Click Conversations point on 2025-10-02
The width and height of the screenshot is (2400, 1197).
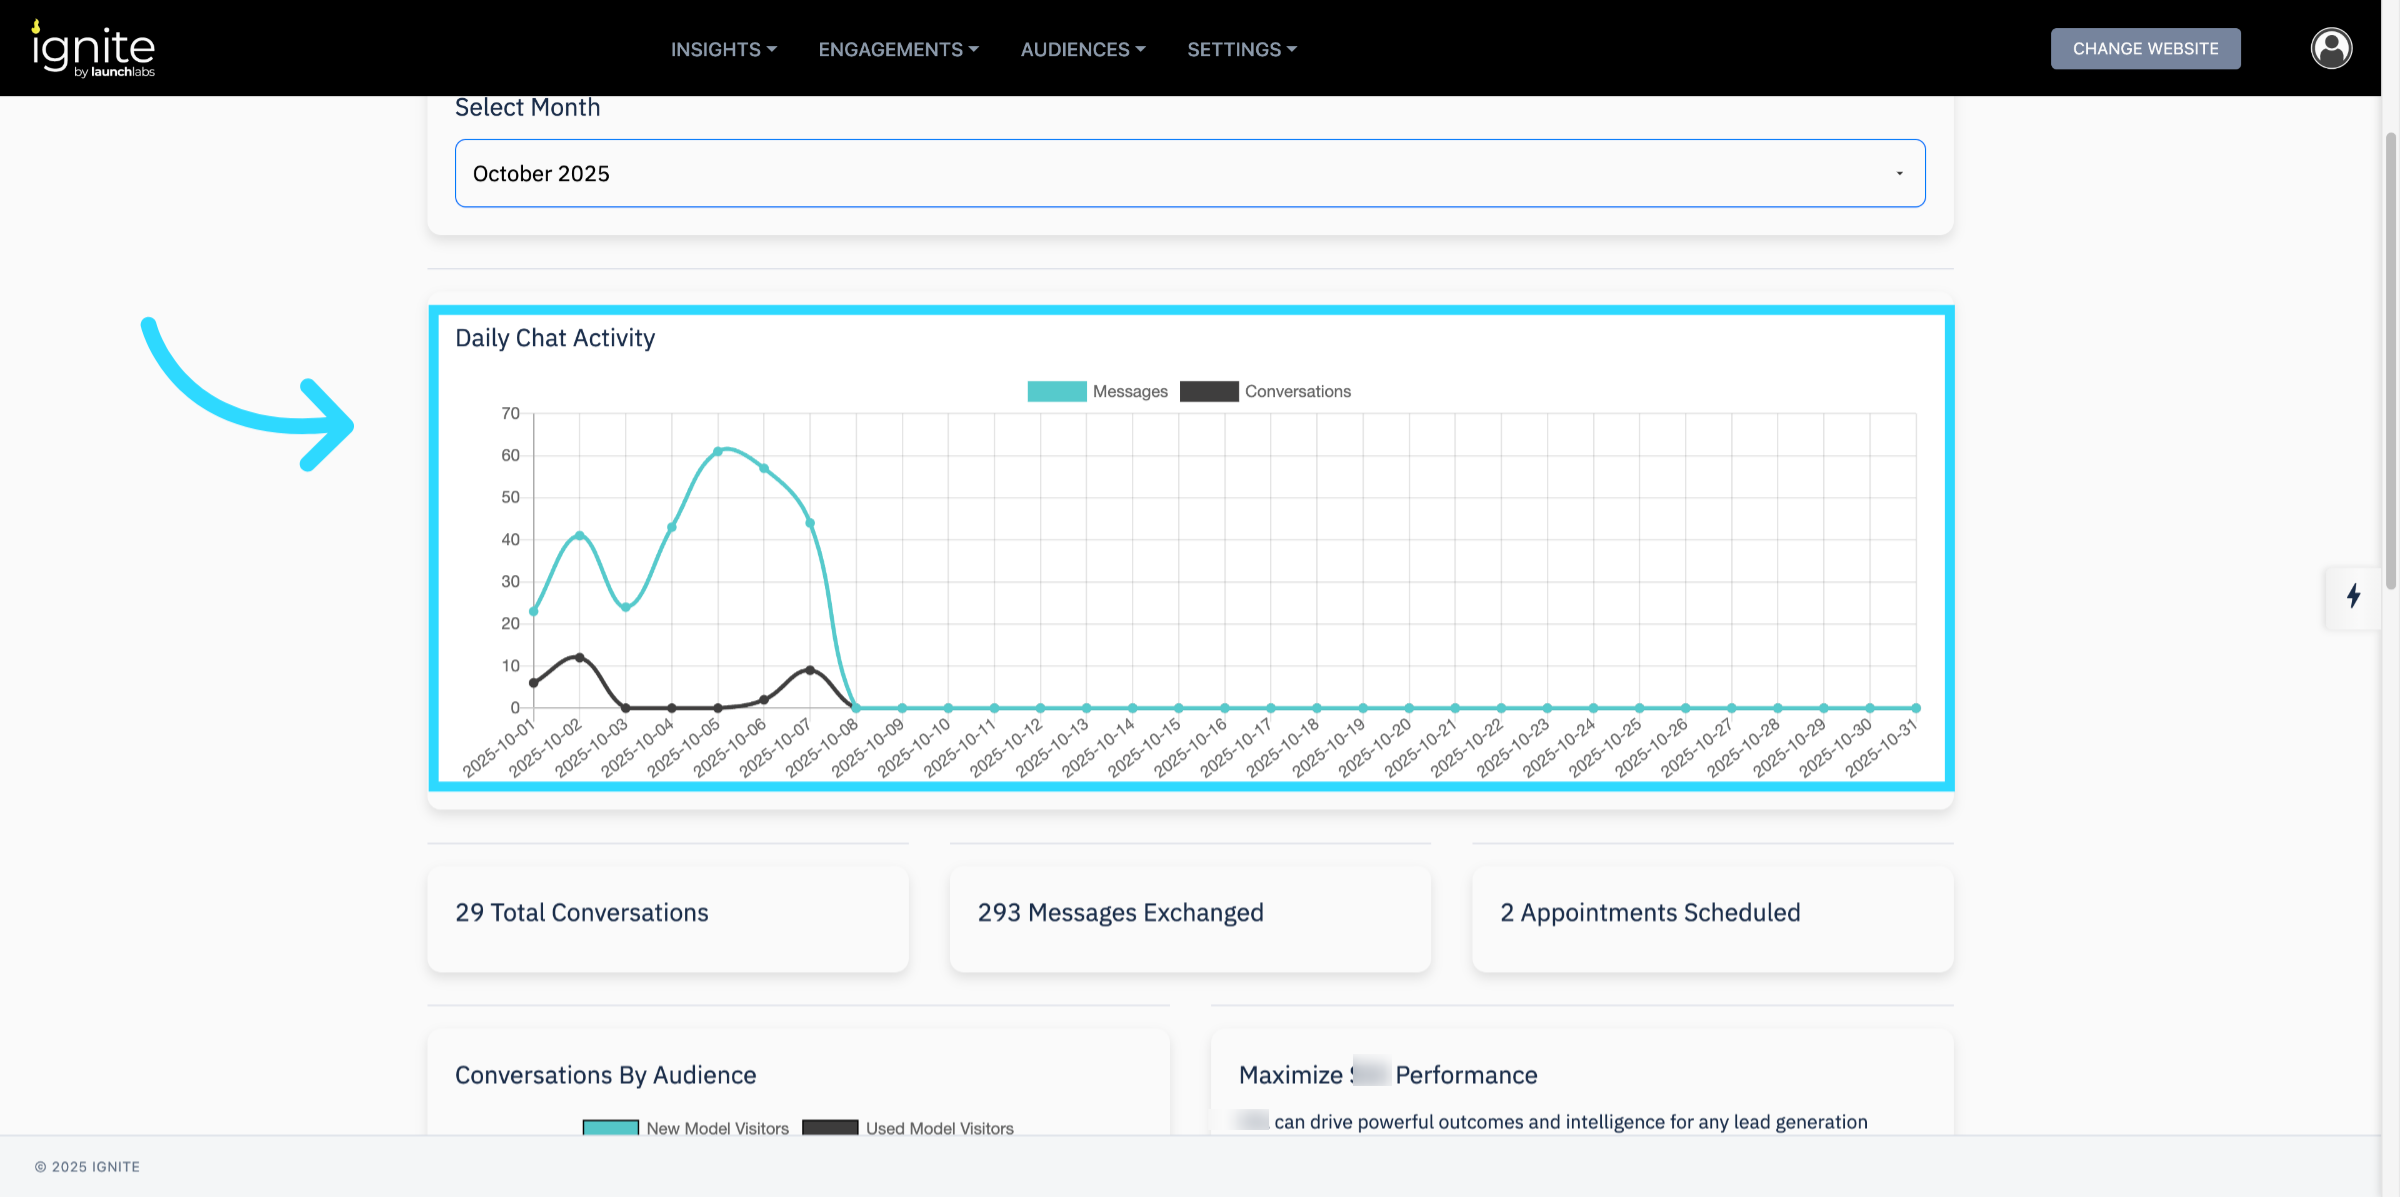(x=579, y=657)
